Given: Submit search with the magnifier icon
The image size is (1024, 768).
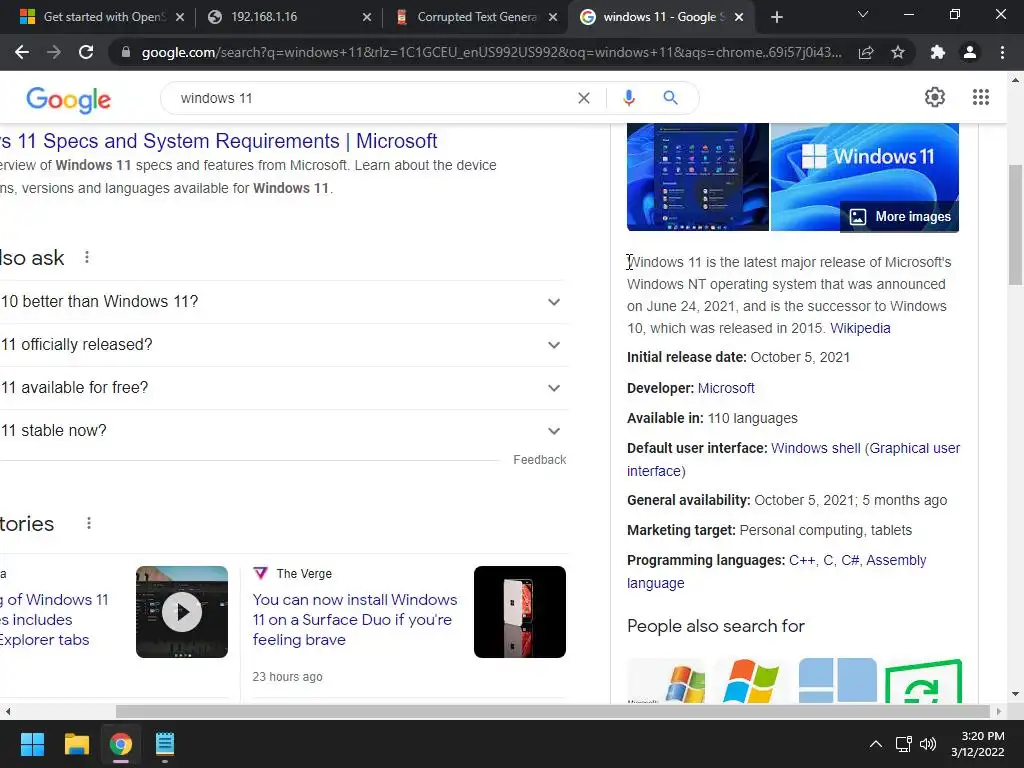Looking at the screenshot, I should click(x=670, y=98).
